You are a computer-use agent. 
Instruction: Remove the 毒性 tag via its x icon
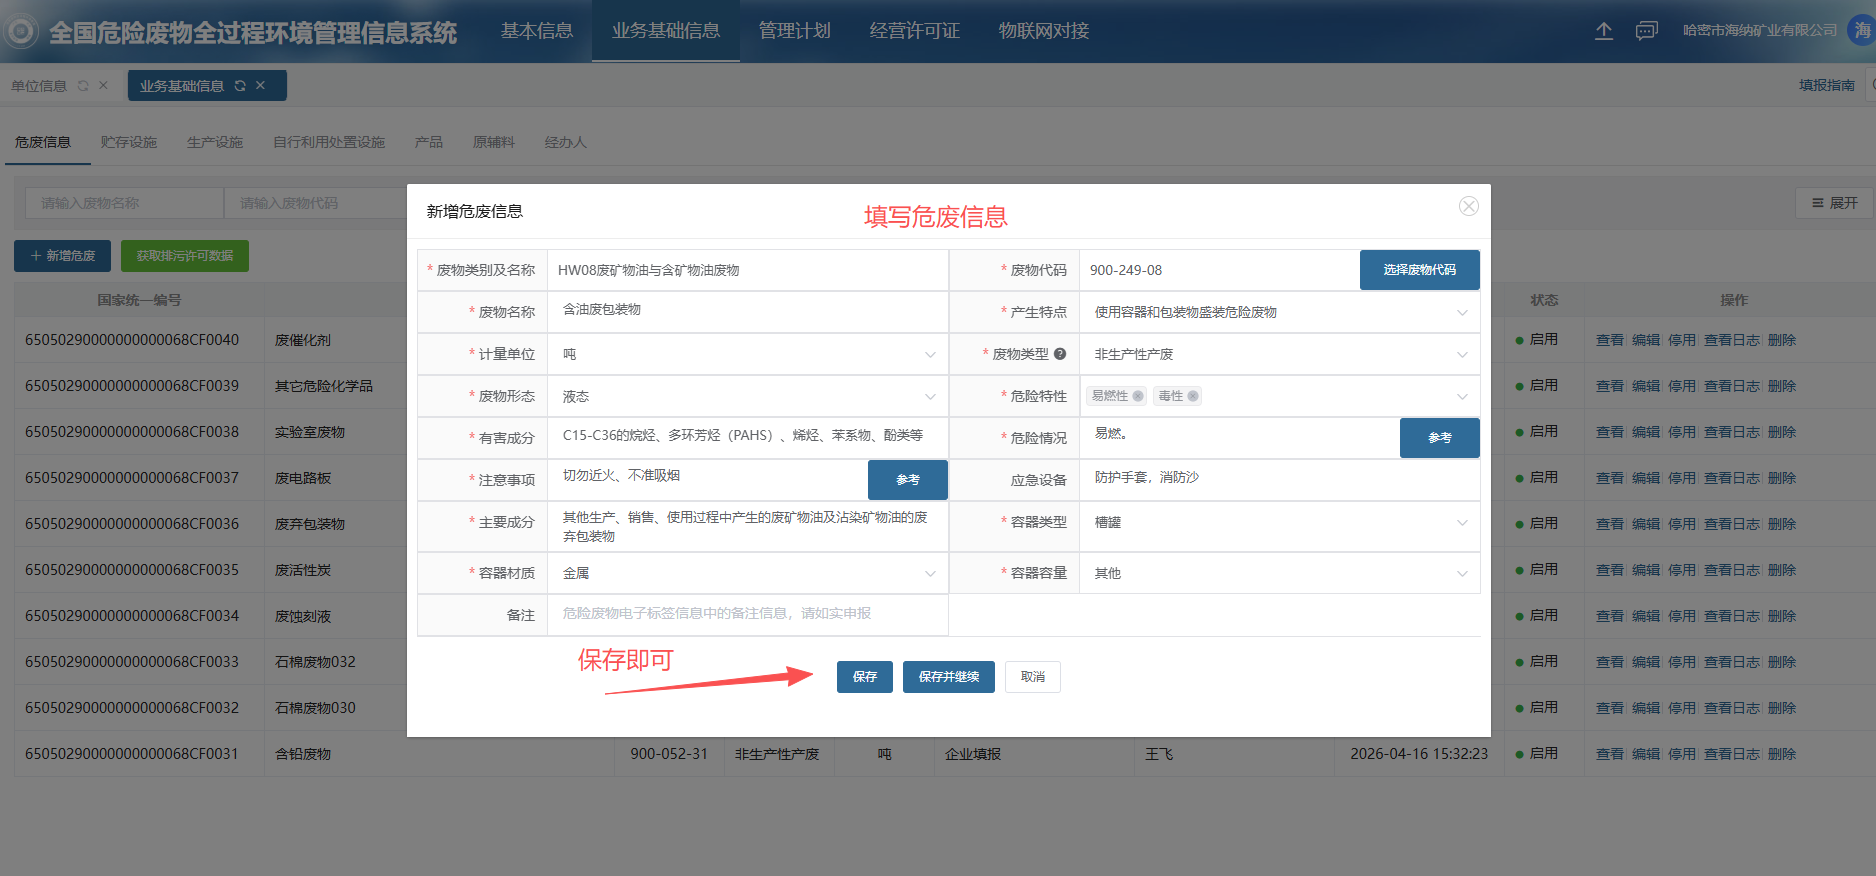coord(1193,396)
